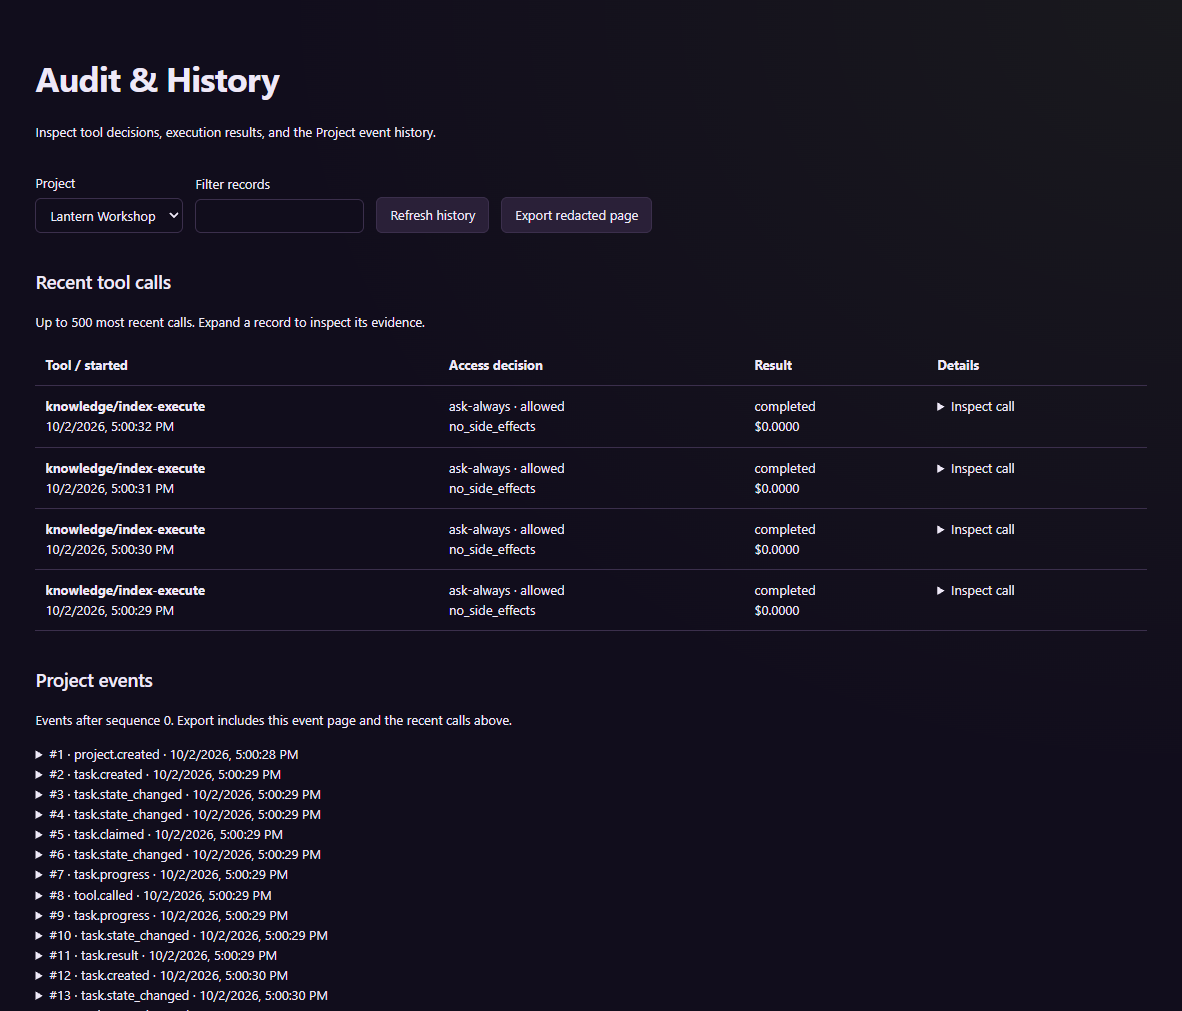
Task: Expand event #1 project.created
Action: pyautogui.click(x=167, y=754)
